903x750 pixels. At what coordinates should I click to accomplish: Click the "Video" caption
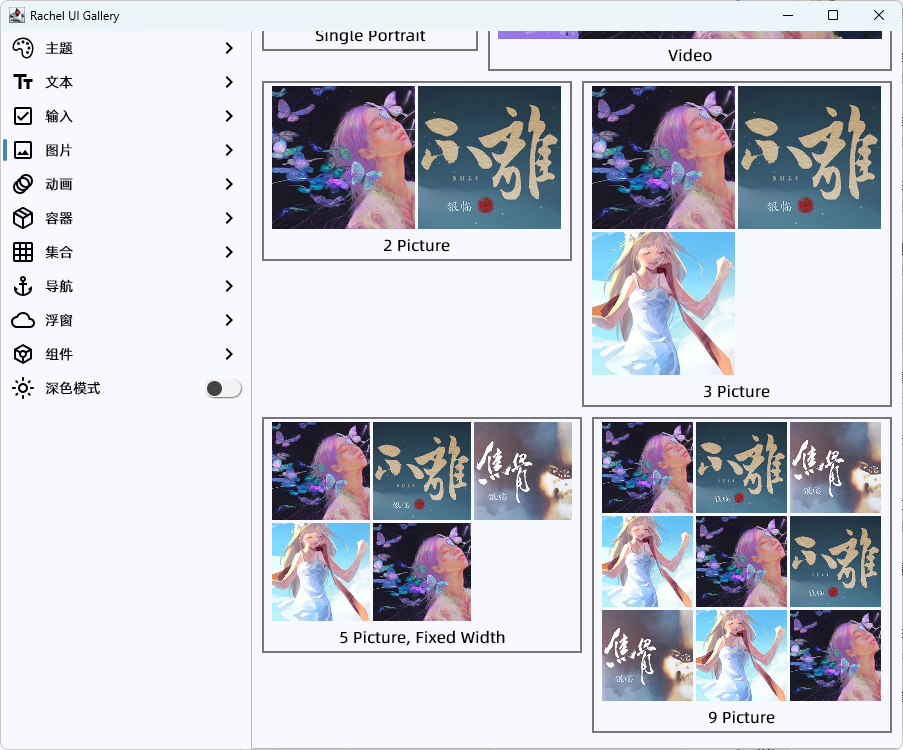pos(690,56)
